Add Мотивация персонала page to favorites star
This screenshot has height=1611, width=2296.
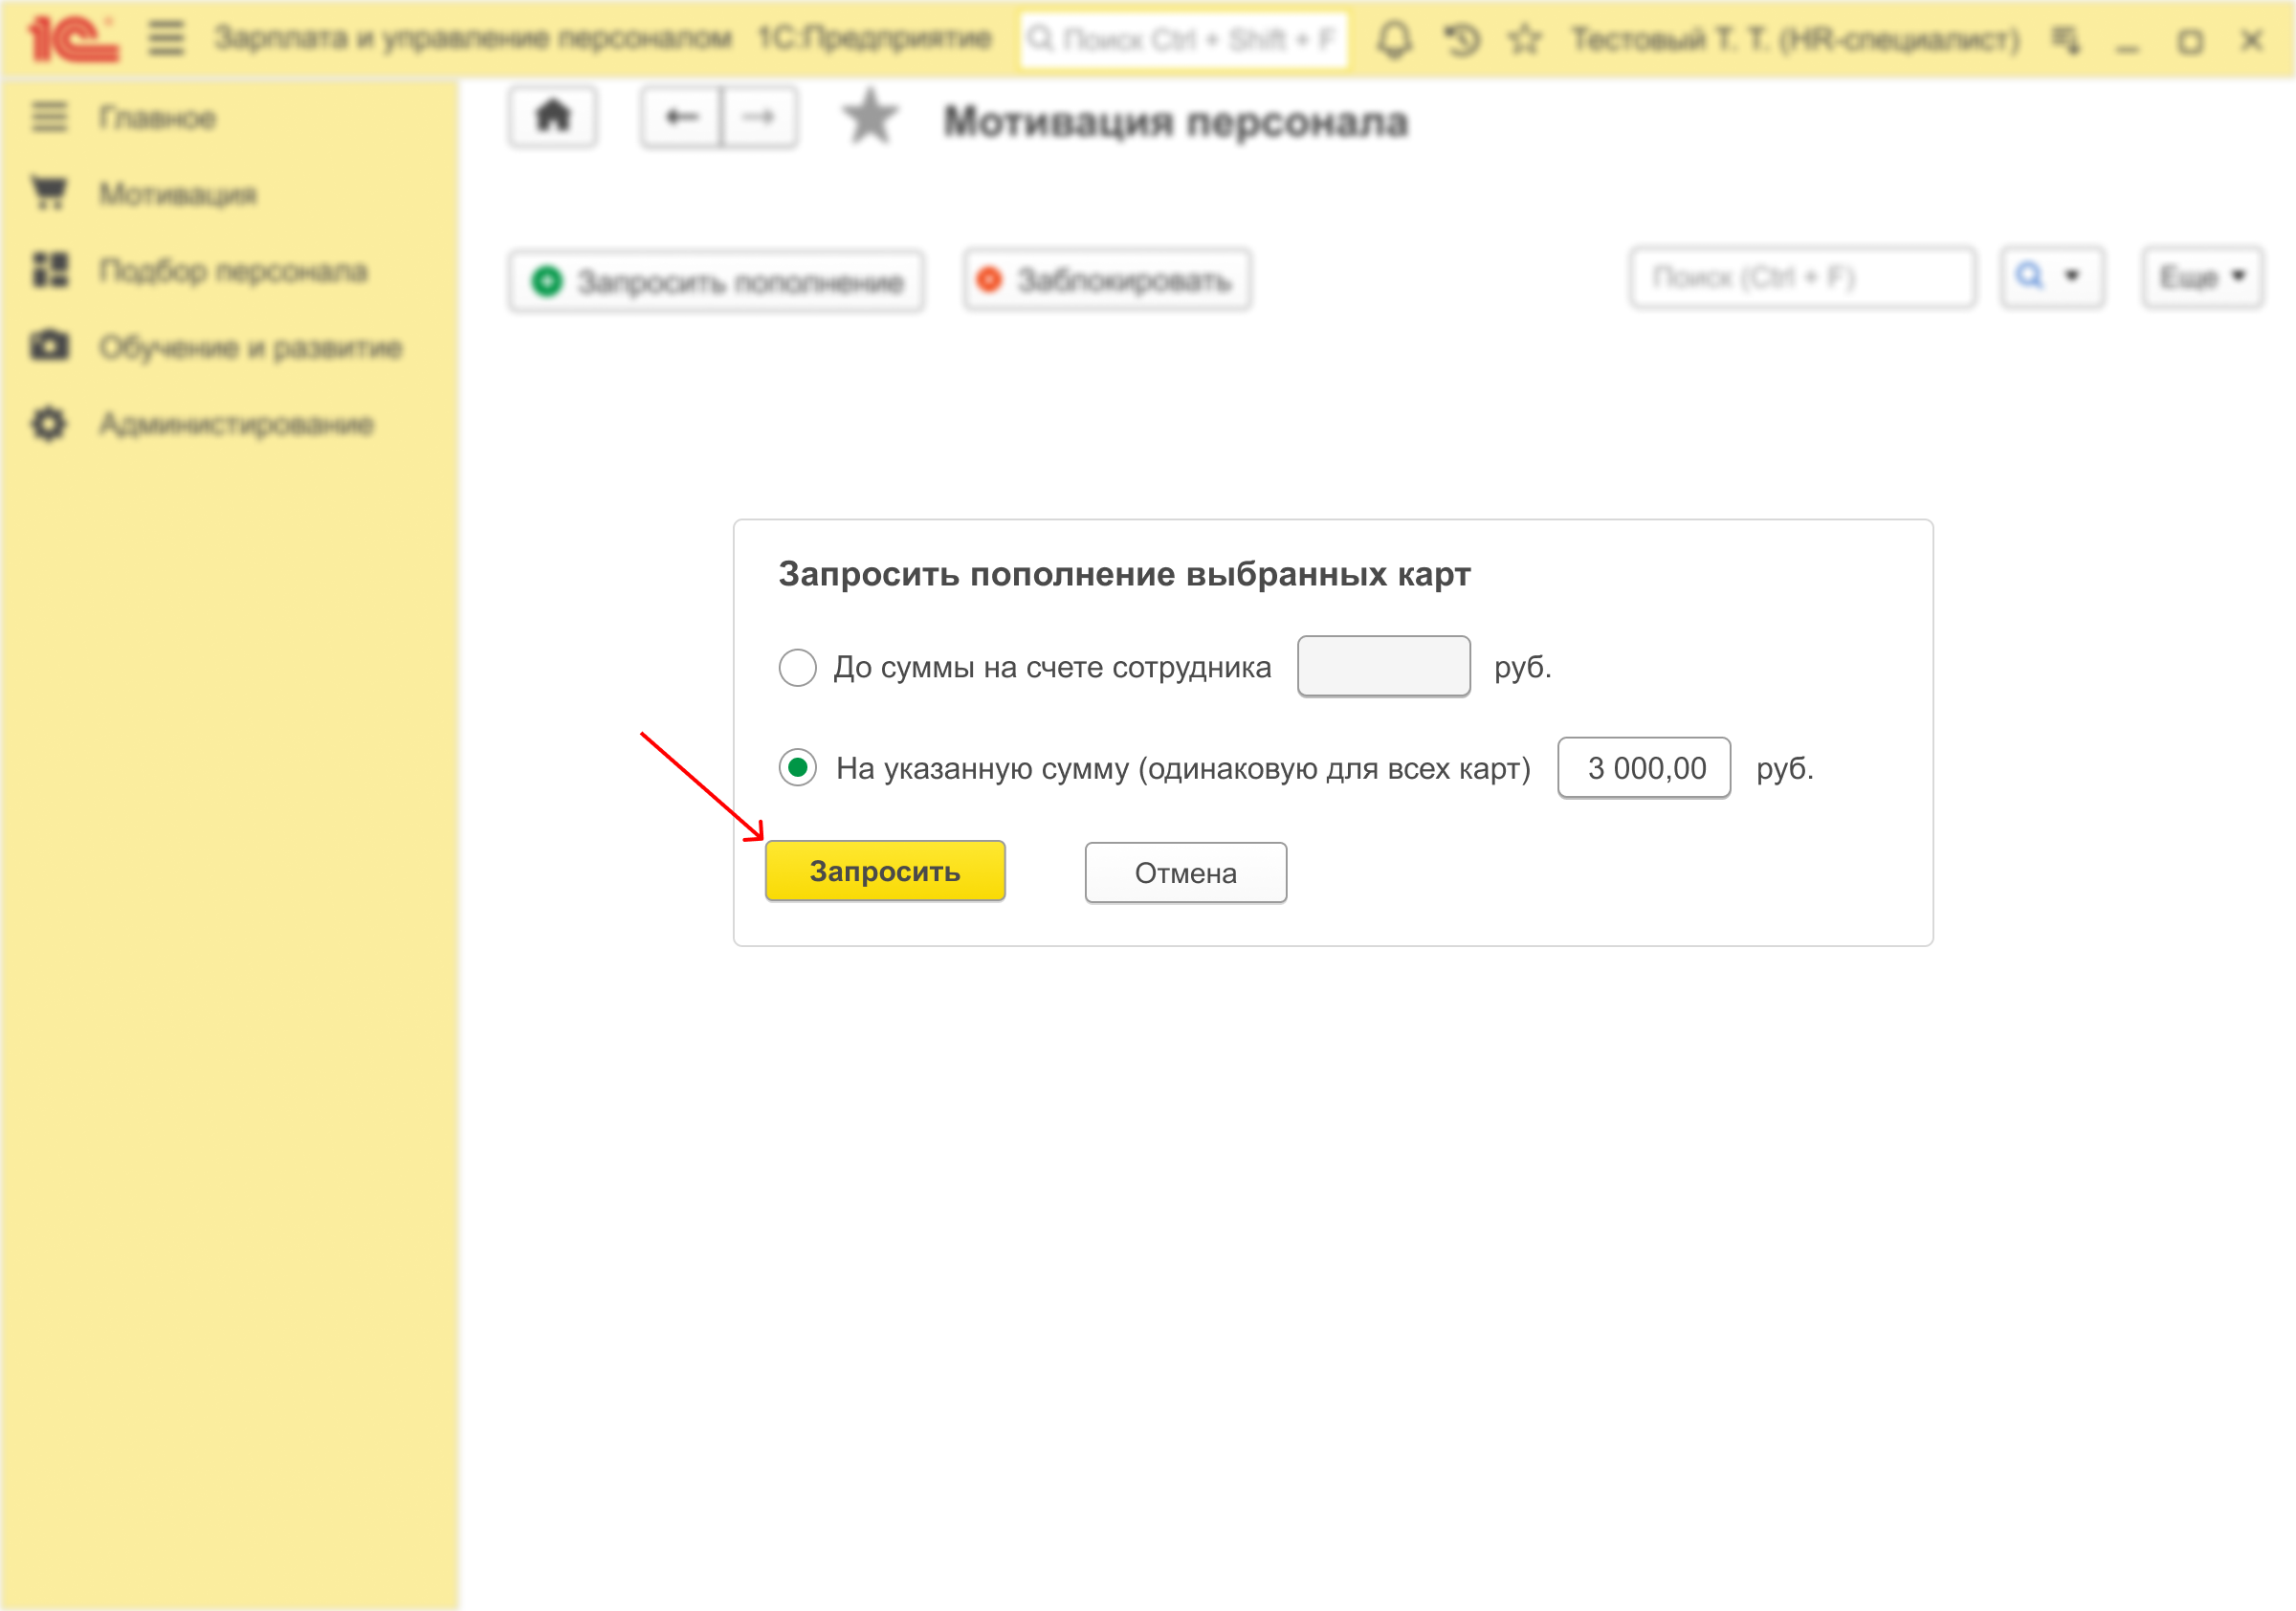(869, 118)
